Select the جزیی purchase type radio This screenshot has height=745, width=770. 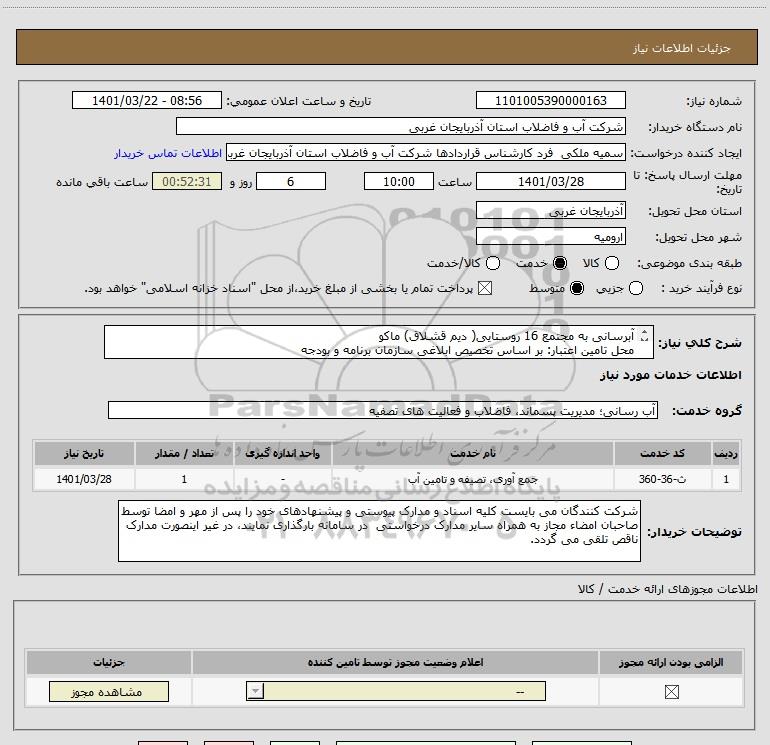point(636,289)
